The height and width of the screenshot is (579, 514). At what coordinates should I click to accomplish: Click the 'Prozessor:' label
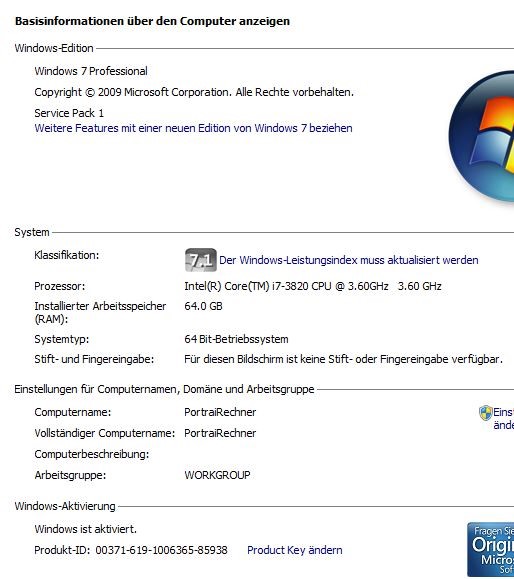click(59, 286)
